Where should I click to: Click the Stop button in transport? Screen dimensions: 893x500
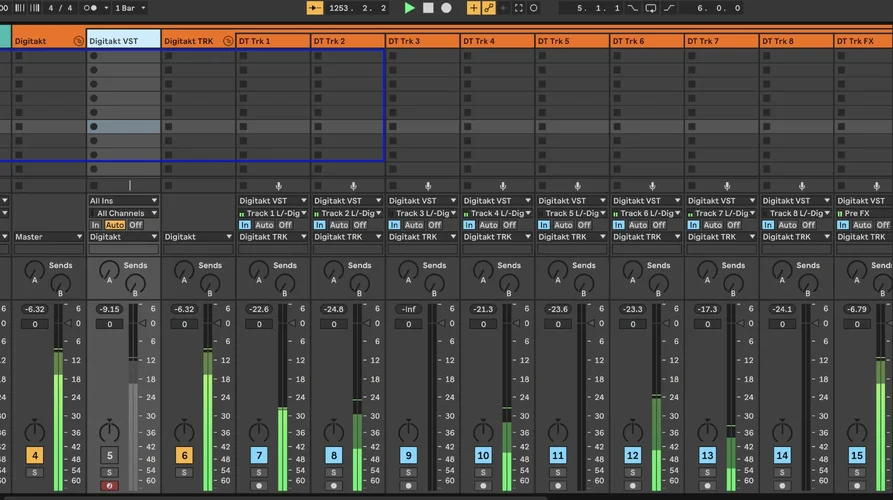pyautogui.click(x=427, y=8)
